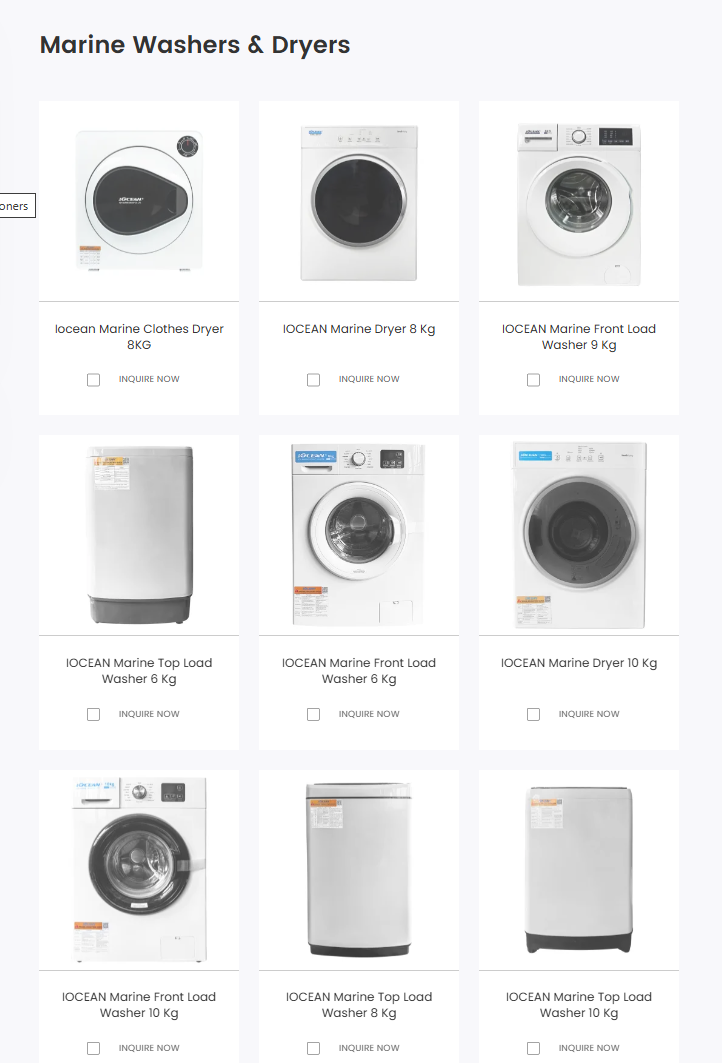Click the Marine Dryer 10 Kg product image

(x=579, y=536)
